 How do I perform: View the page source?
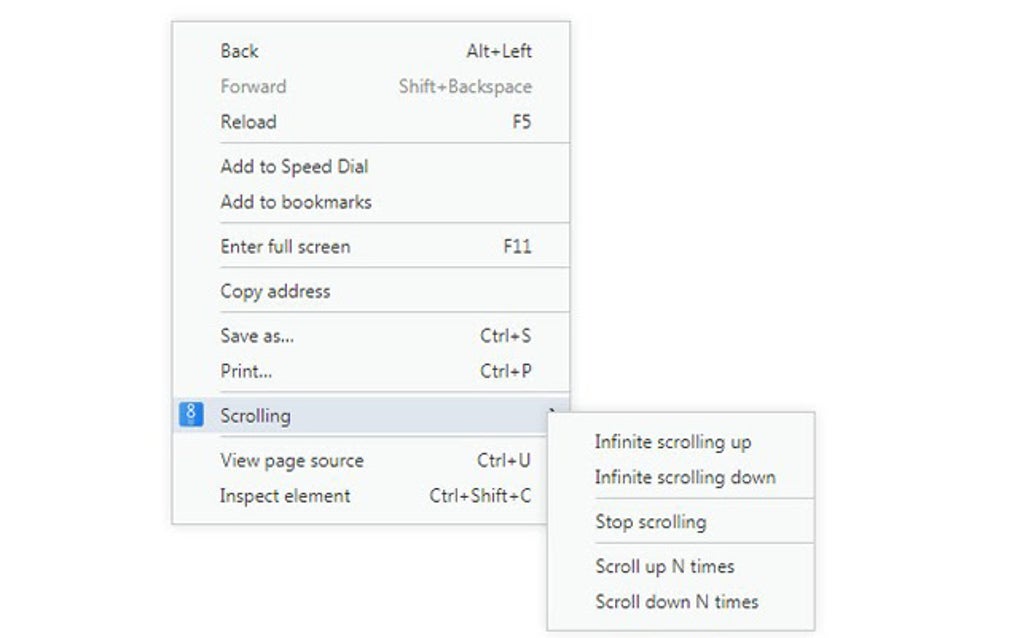[291, 460]
